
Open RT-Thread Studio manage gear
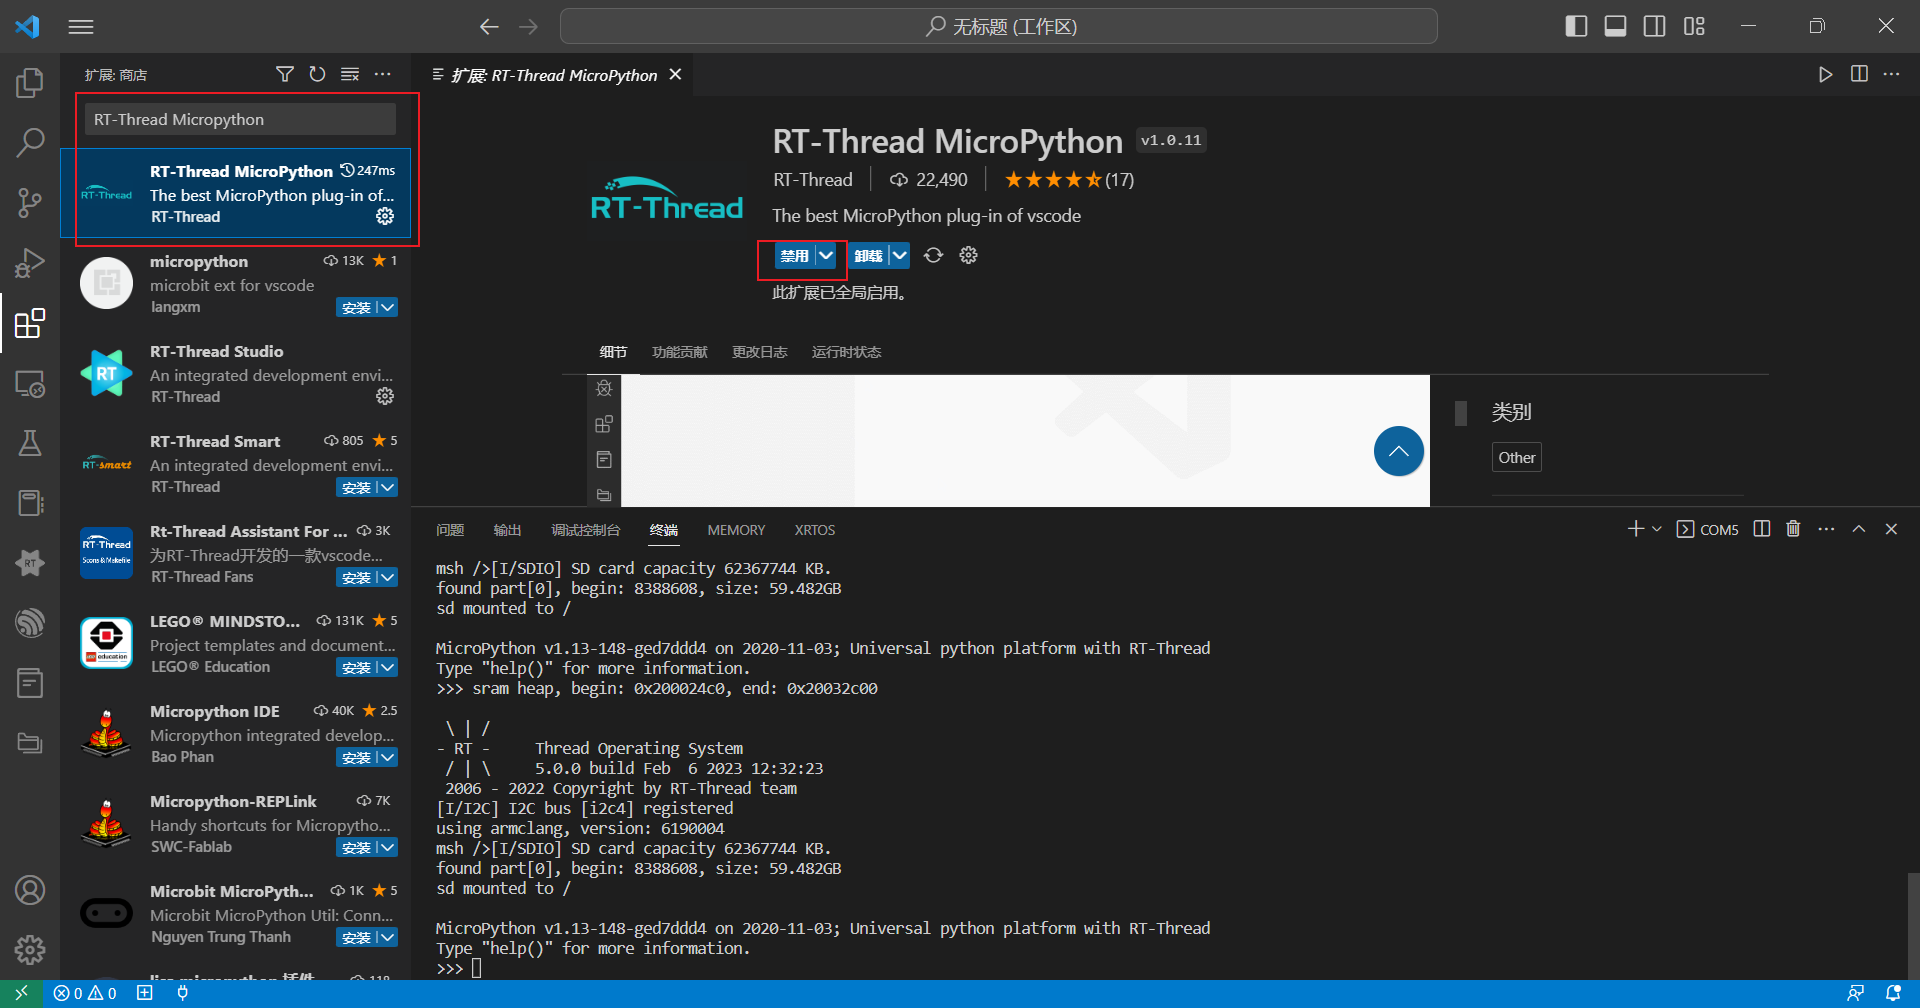pos(385,396)
